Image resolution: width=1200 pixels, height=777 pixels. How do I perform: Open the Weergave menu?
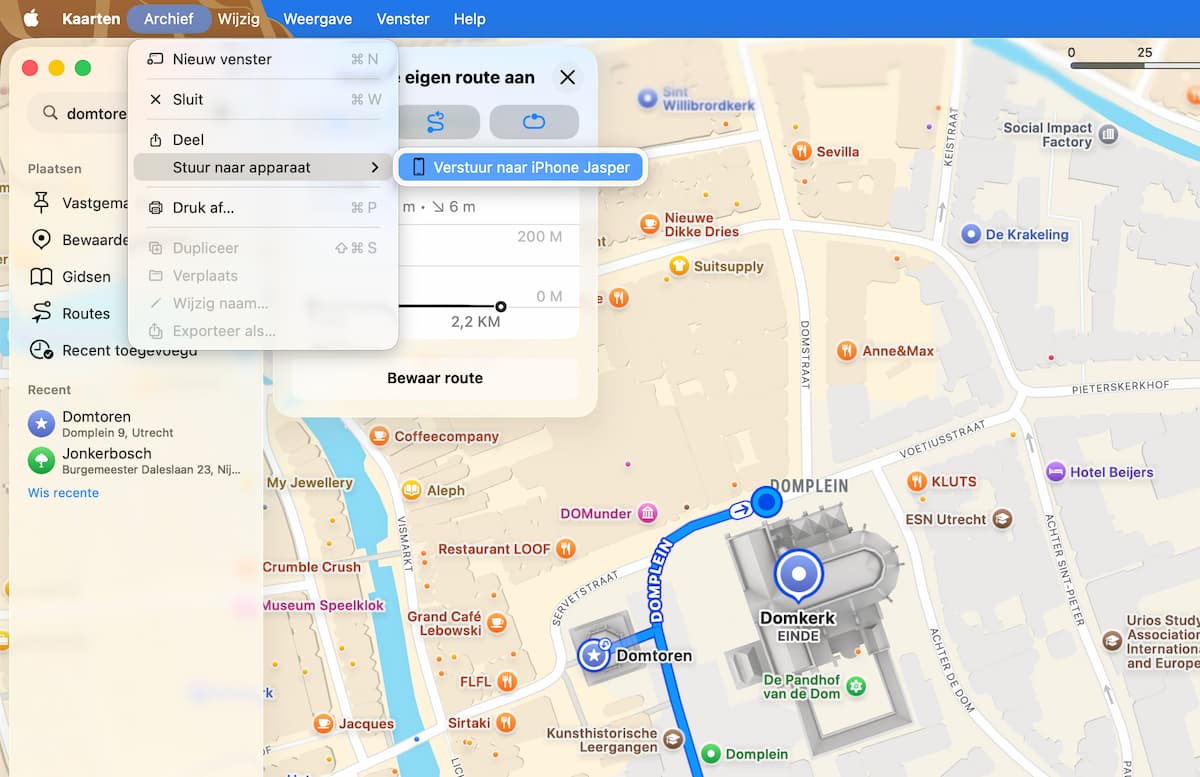pyautogui.click(x=318, y=18)
